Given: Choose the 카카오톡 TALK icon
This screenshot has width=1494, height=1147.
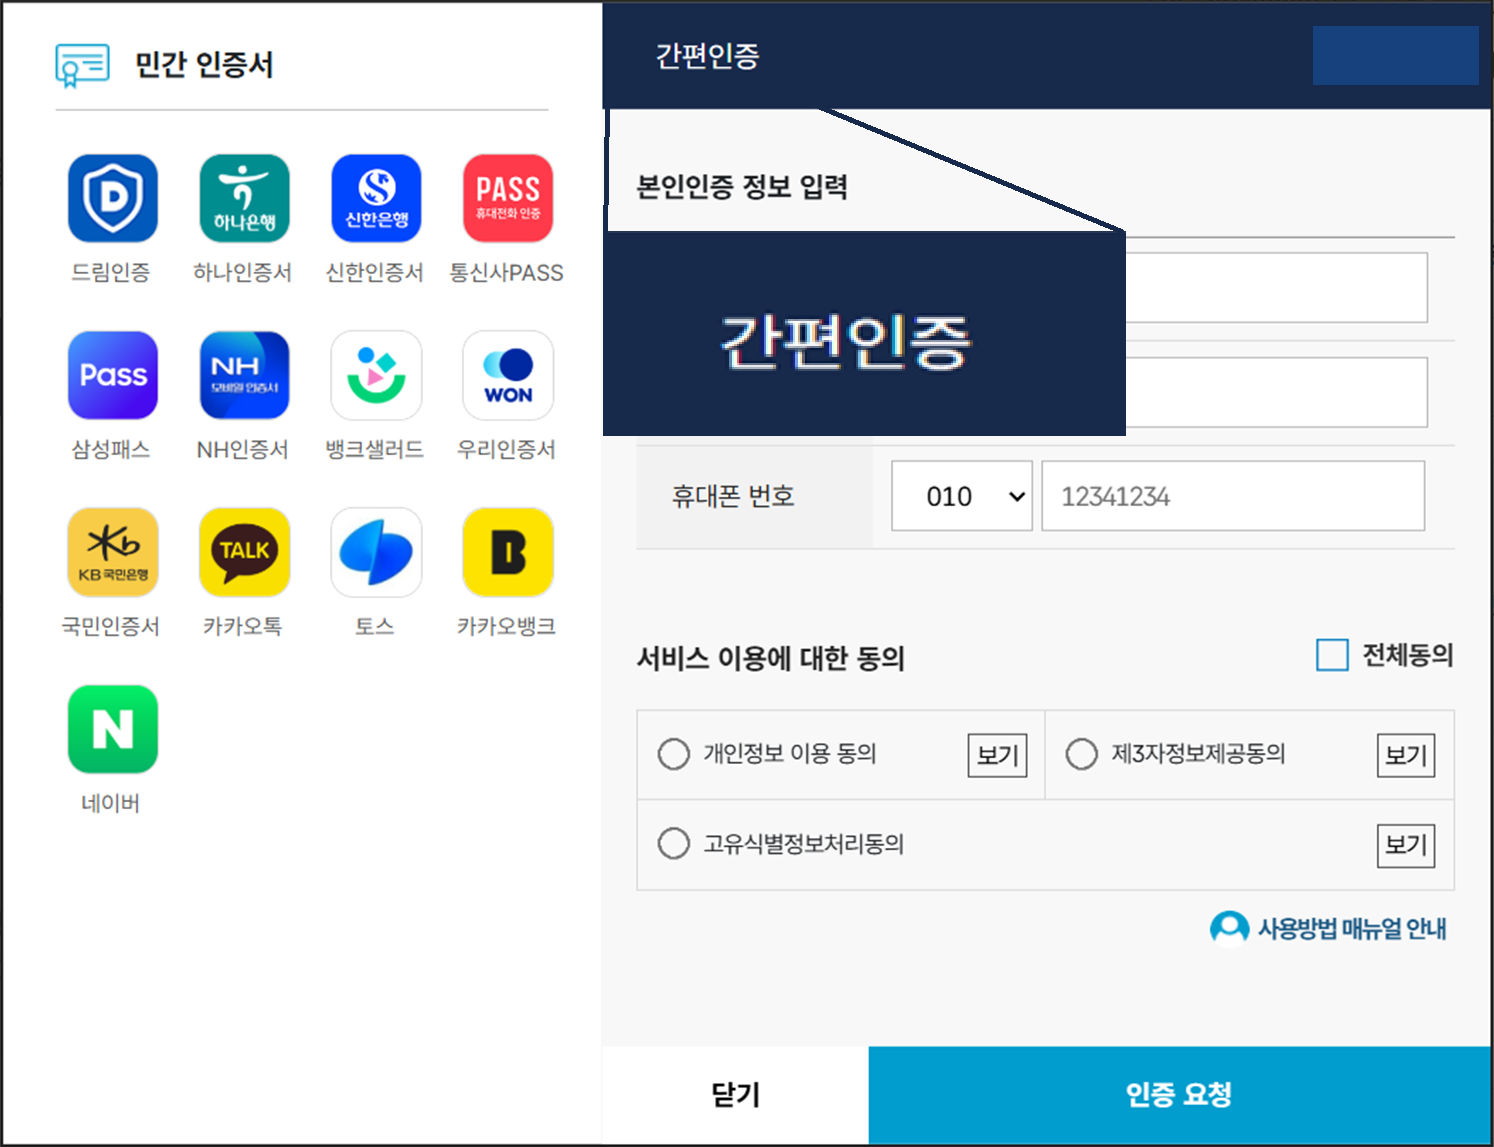Looking at the screenshot, I should tap(245, 552).
